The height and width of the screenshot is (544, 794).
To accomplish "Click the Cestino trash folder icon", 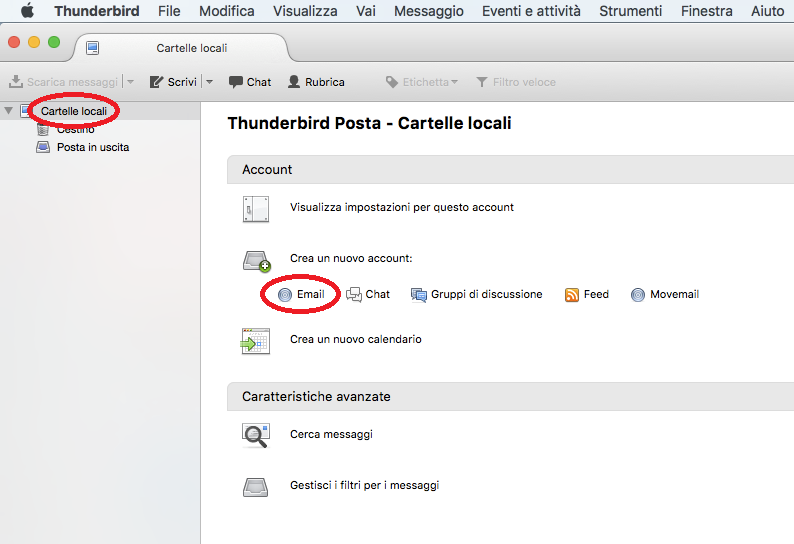I will coord(43,130).
